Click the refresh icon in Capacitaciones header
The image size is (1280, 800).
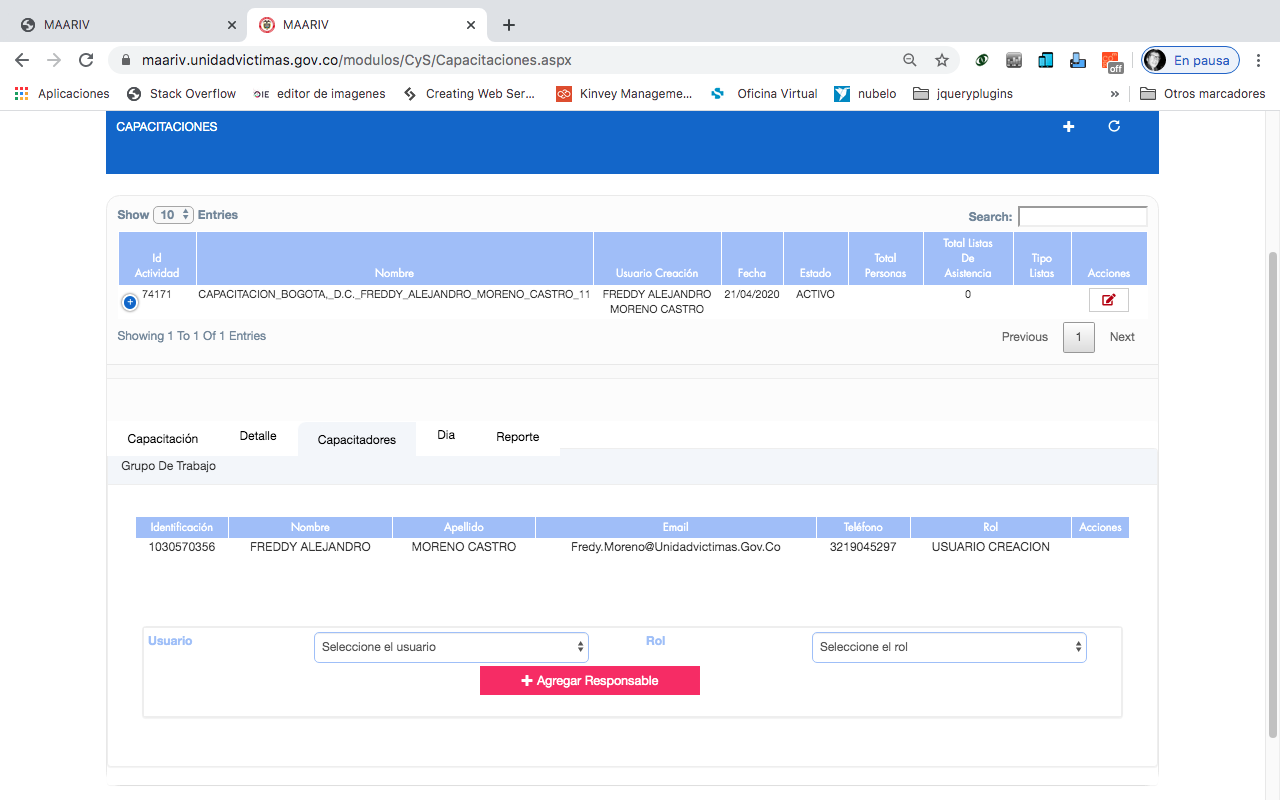(x=1114, y=126)
